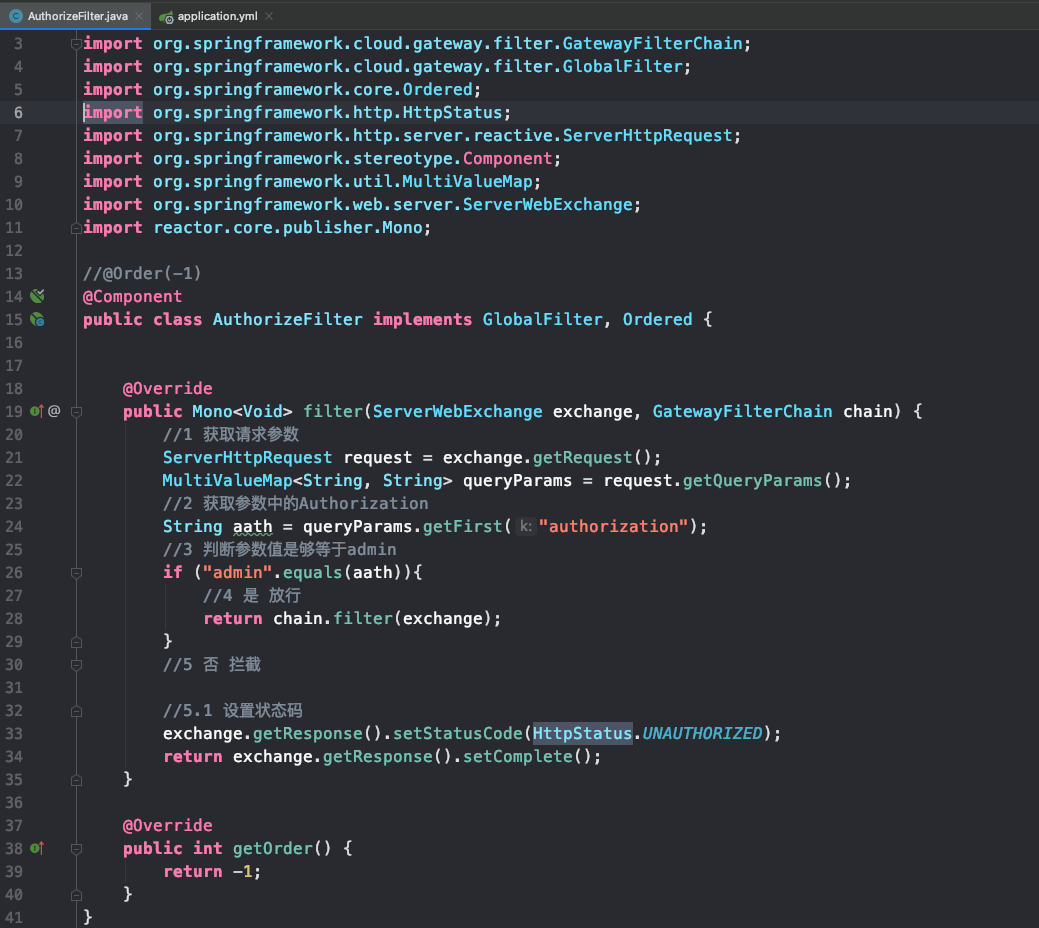1039x928 pixels.
Task: Click the @ gutter marker on line 19
Action: [54, 411]
